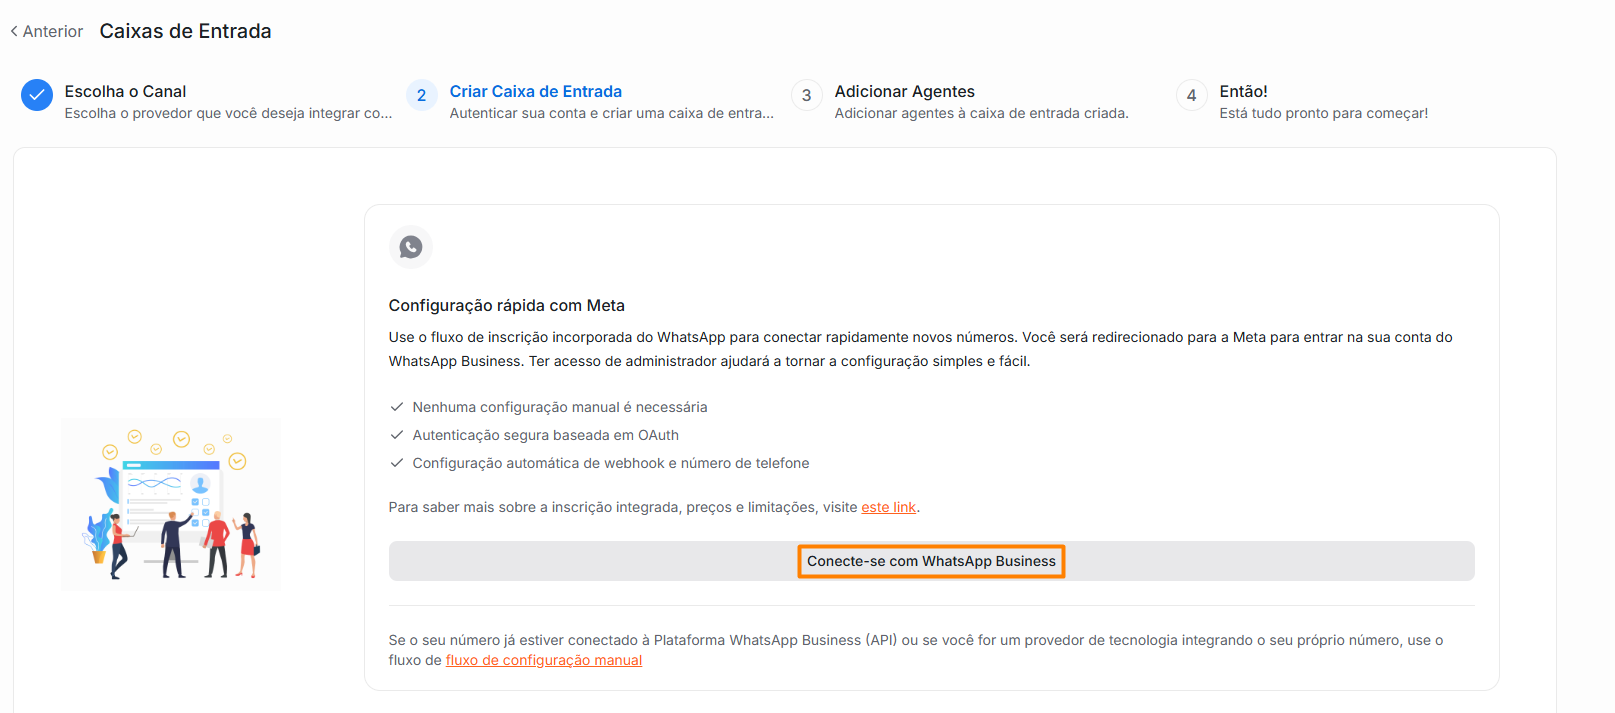Click checkmark beside Autenticação segura OAuth
This screenshot has width=1615, height=713.
(397, 435)
